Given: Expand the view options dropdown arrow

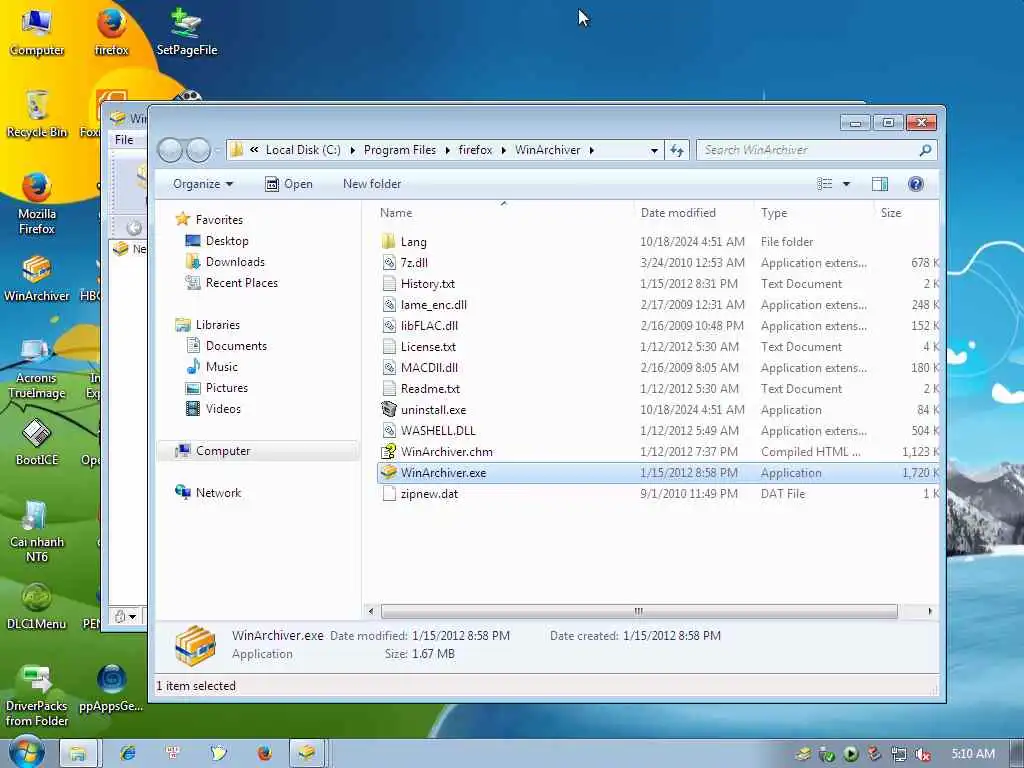Looking at the screenshot, I should pyautogui.click(x=846, y=184).
